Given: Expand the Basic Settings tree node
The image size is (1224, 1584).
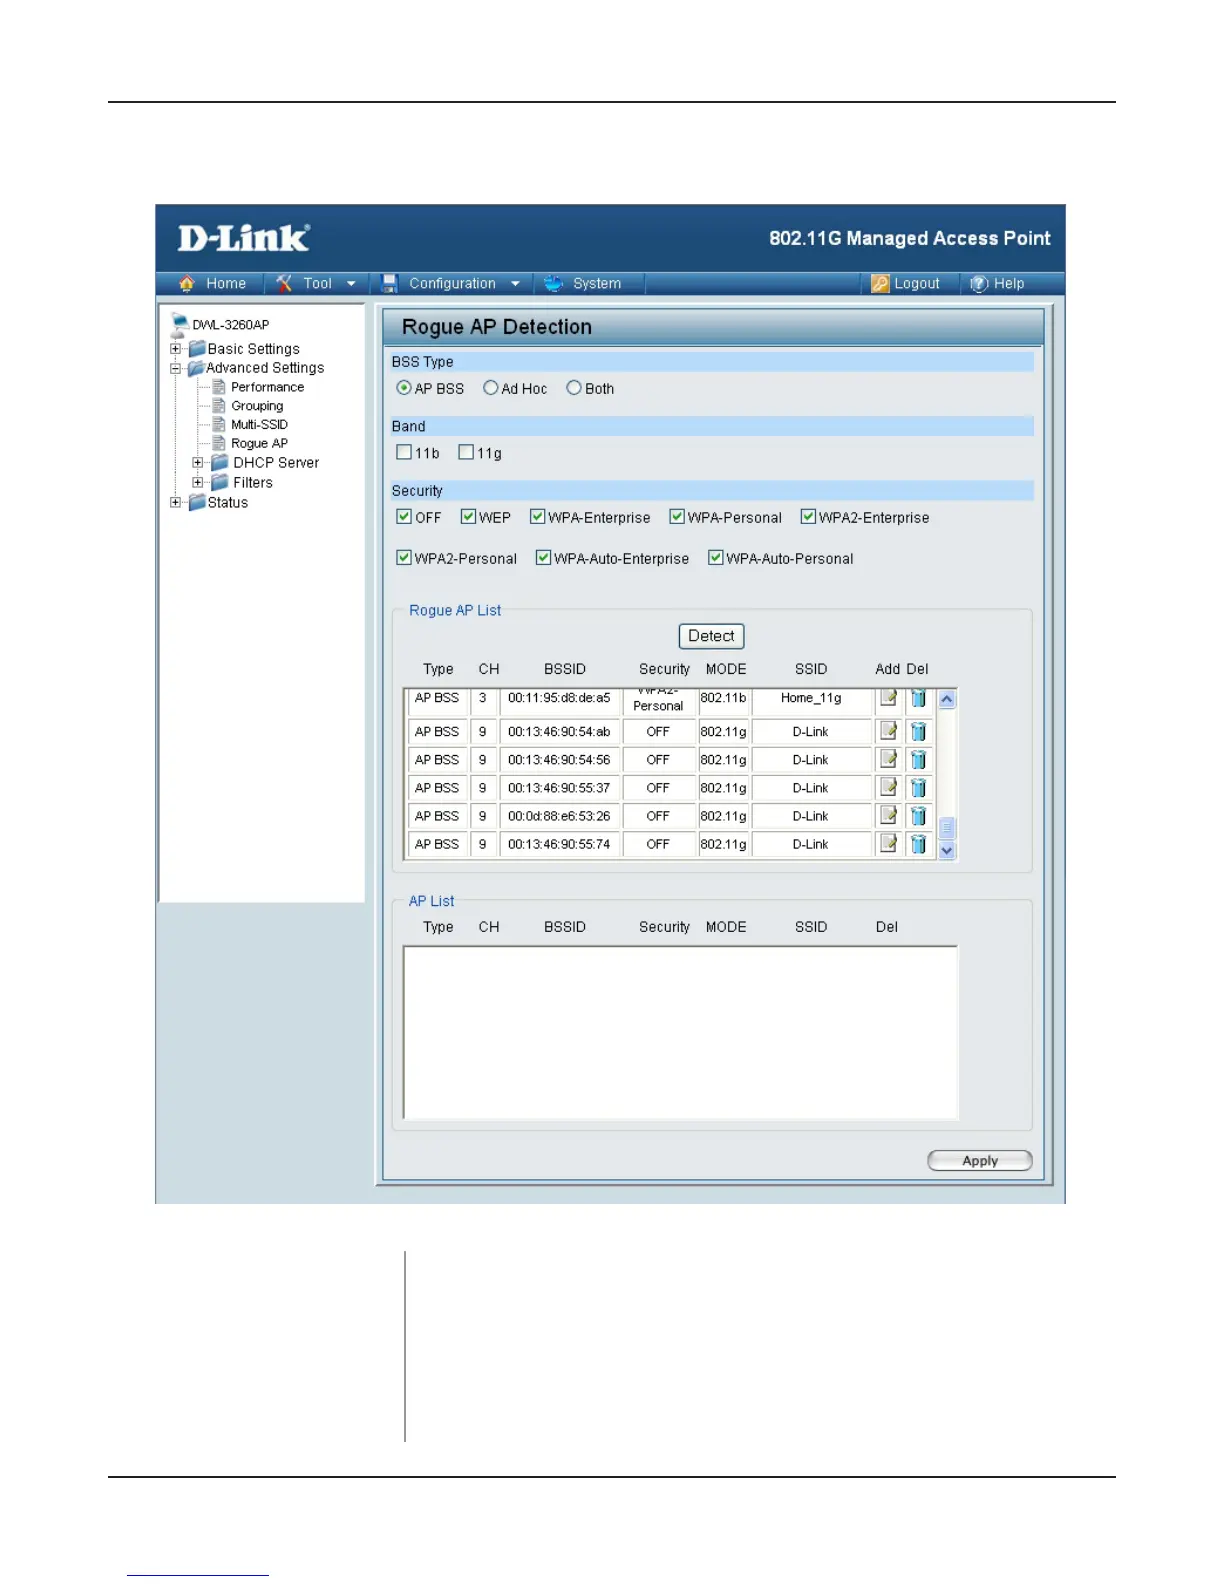Looking at the screenshot, I should [x=176, y=349].
